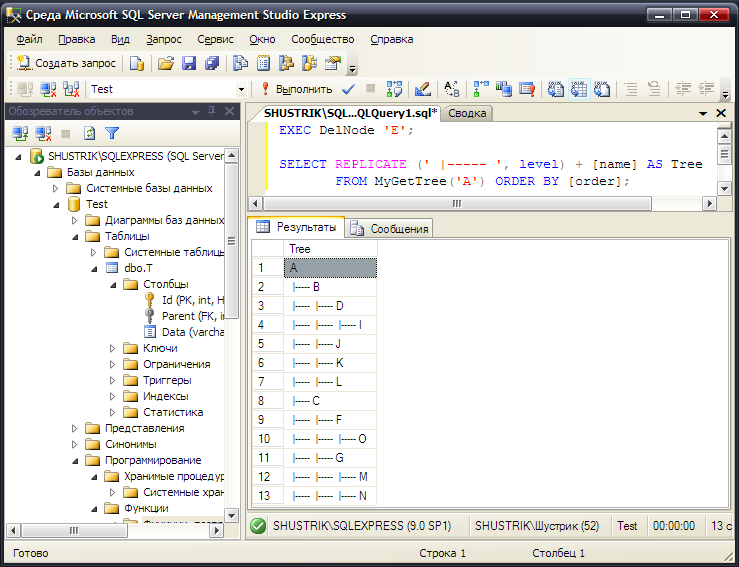739x567 pixels.
Task: Select result cell row 8 containing C
Action: 330,401
